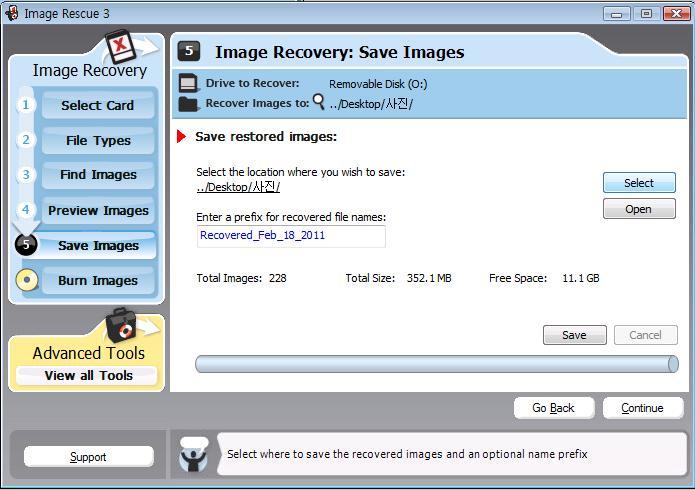Open the Preview Images step
Screen dimensions: 695x490
[x=98, y=210]
